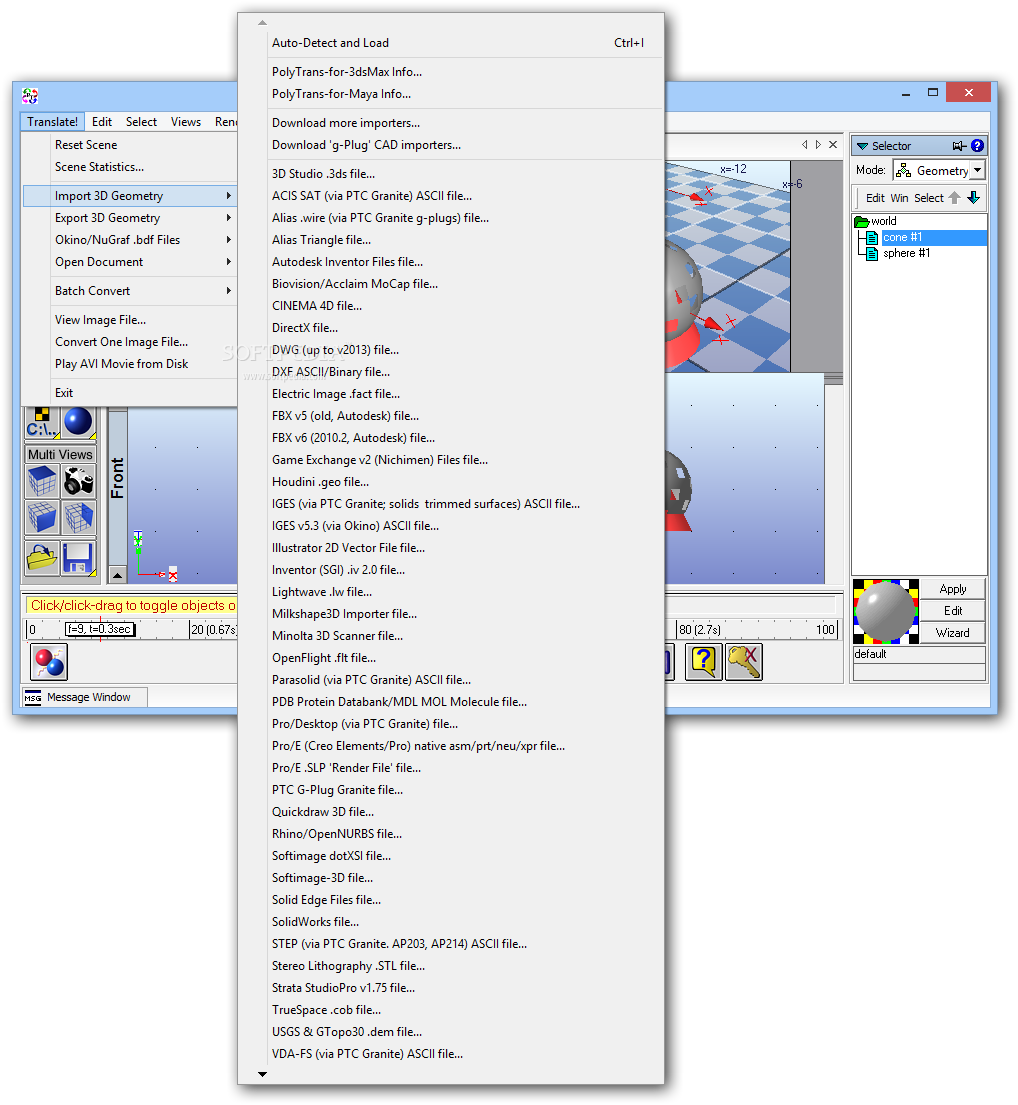1018x1105 pixels.
Task: Click the Edit button beside material preview
Action: coord(952,611)
